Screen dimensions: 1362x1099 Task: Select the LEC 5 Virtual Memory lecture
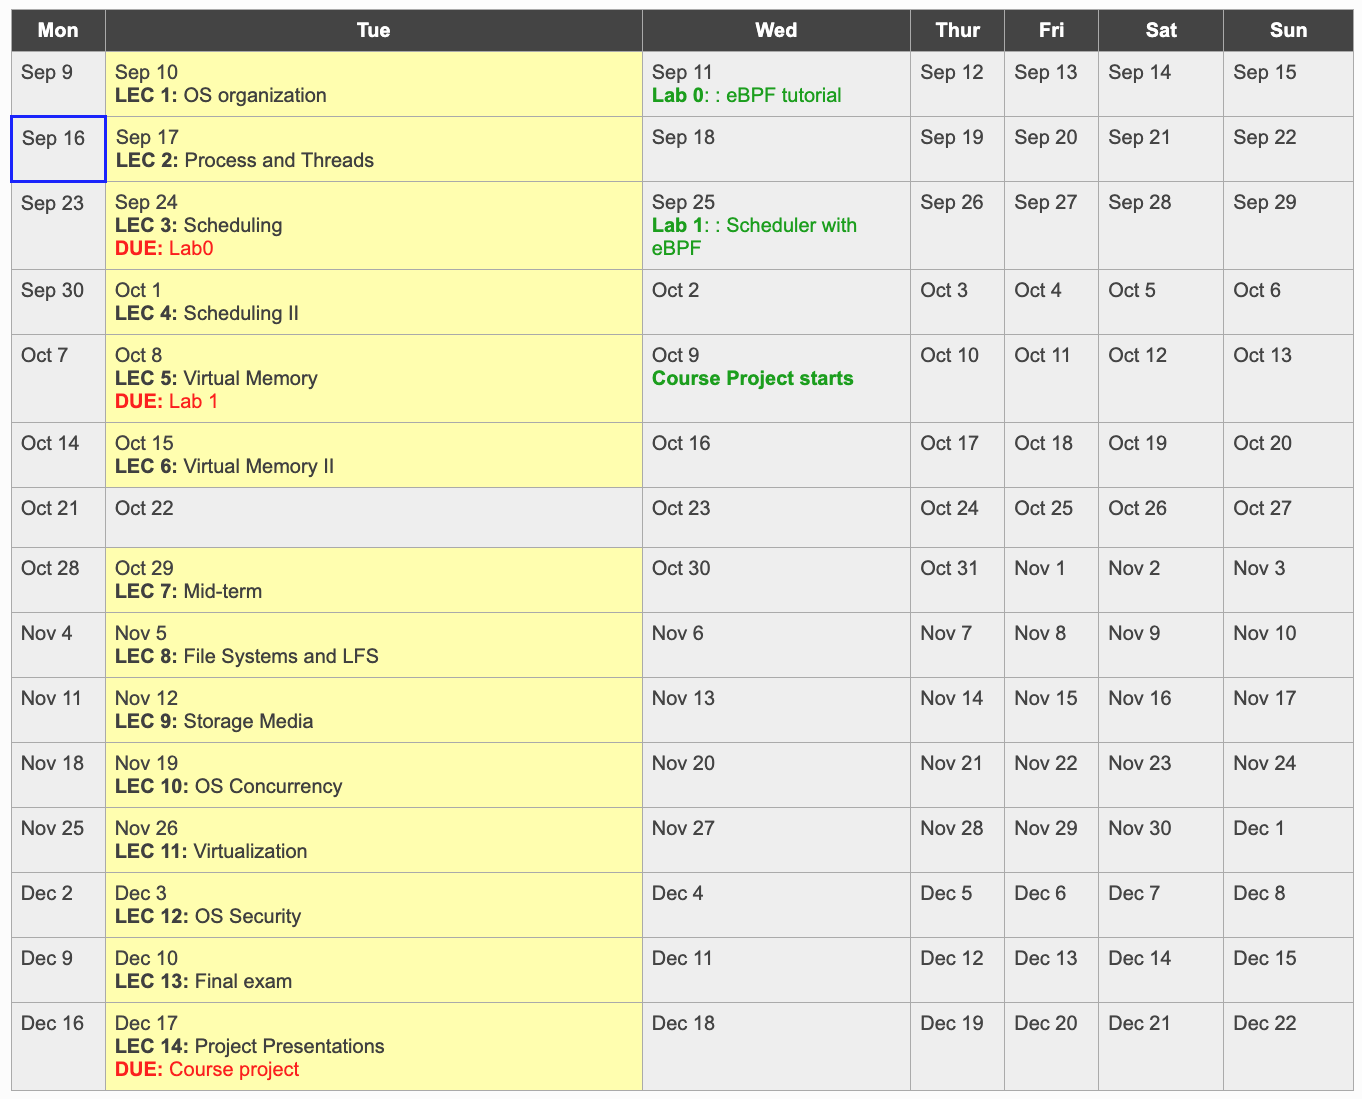[x=216, y=378]
